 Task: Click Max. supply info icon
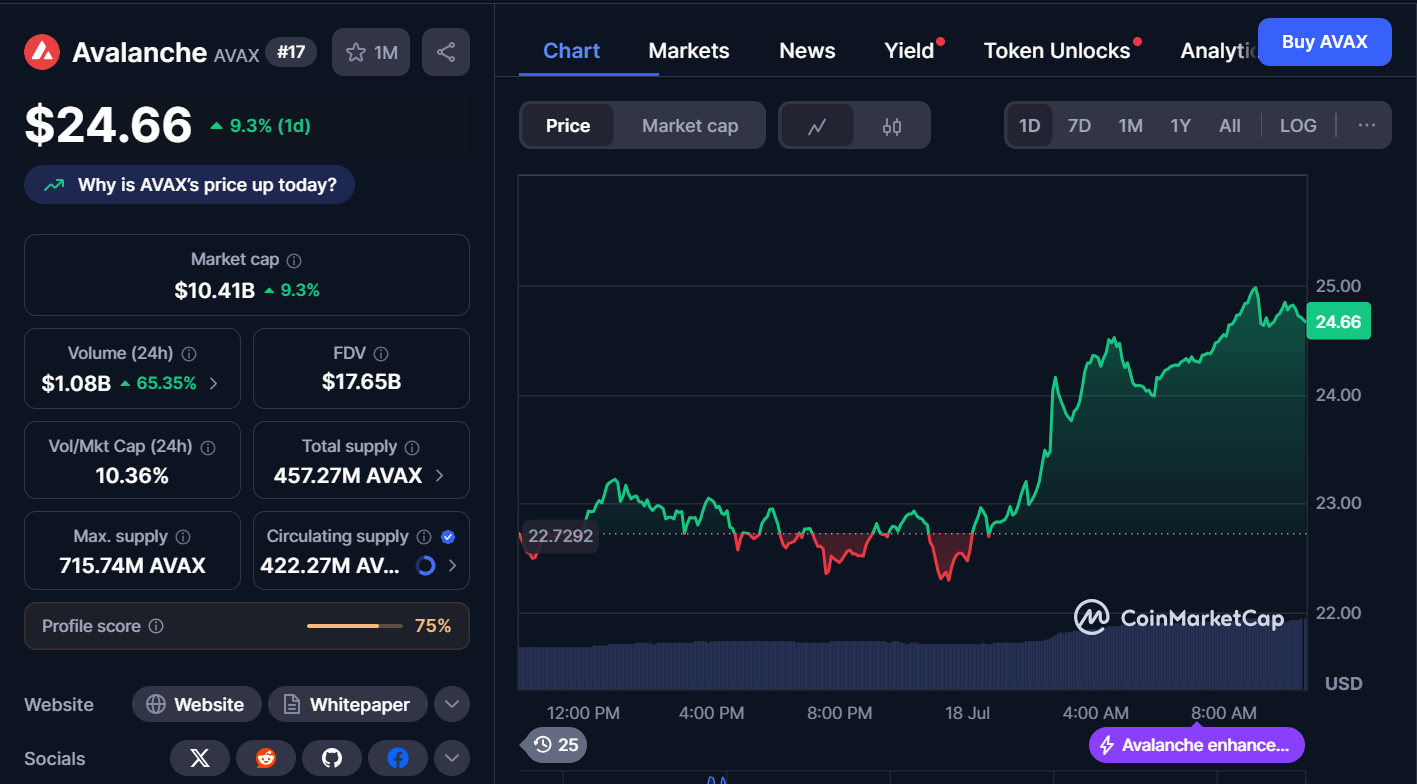pos(183,537)
